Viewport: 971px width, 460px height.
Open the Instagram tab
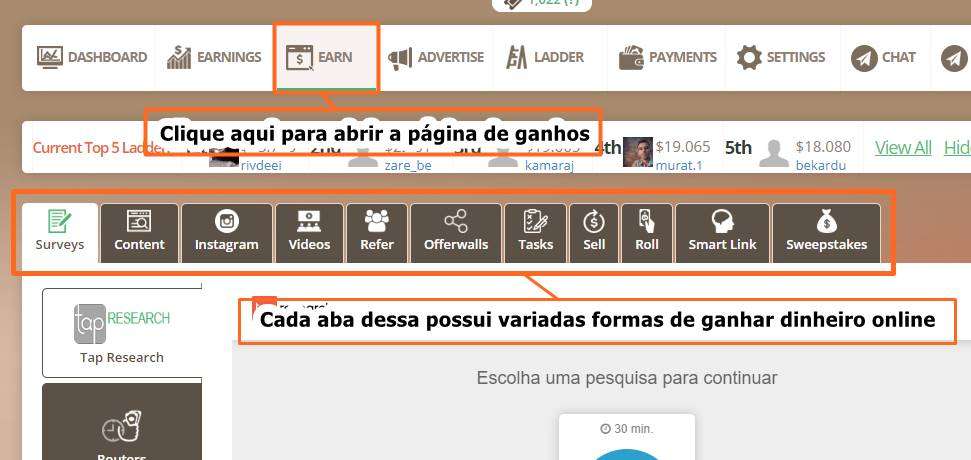coord(227,232)
